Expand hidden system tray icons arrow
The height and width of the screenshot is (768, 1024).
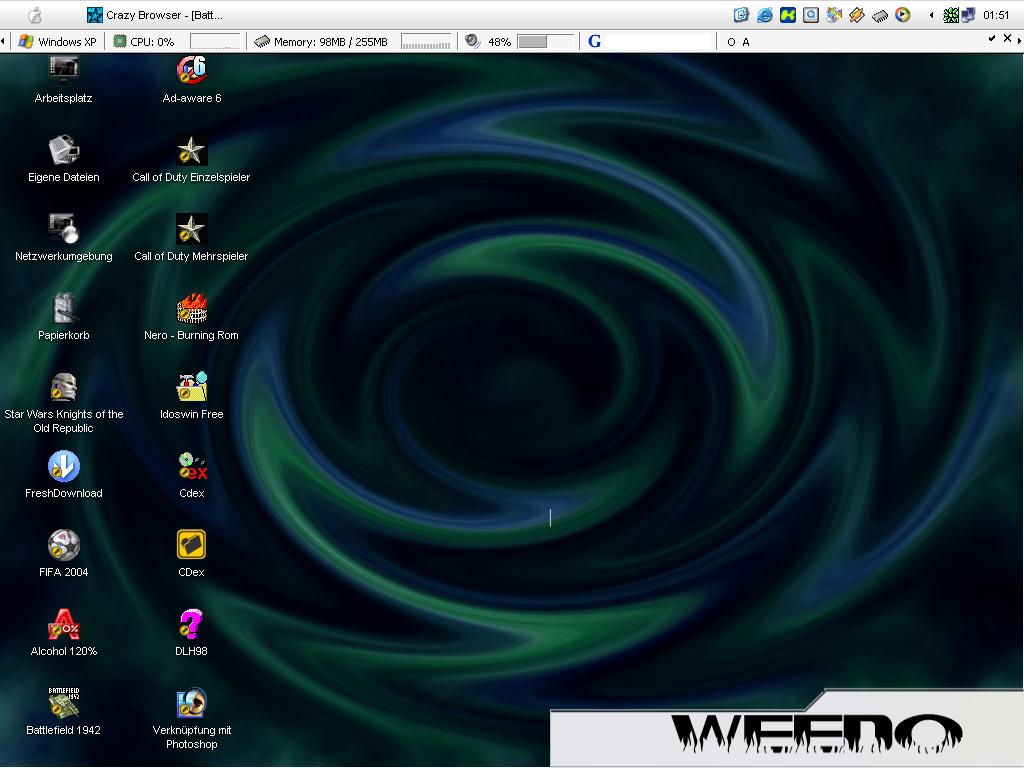(932, 15)
